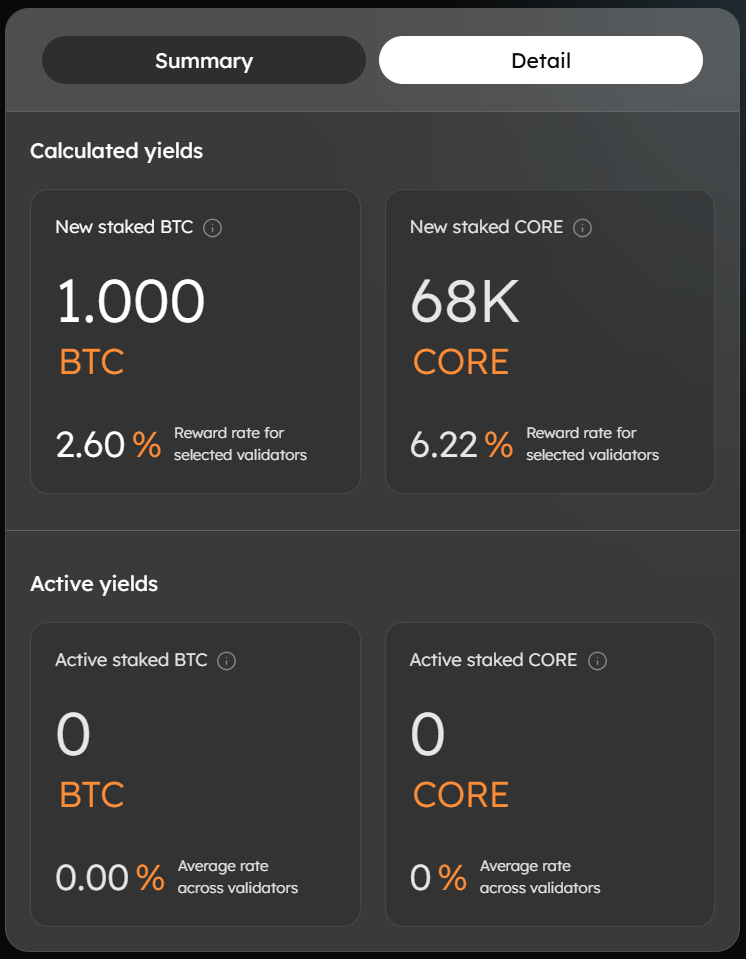Open the New staked BTC info tooltip icon
The height and width of the screenshot is (959, 746).
coord(210,227)
